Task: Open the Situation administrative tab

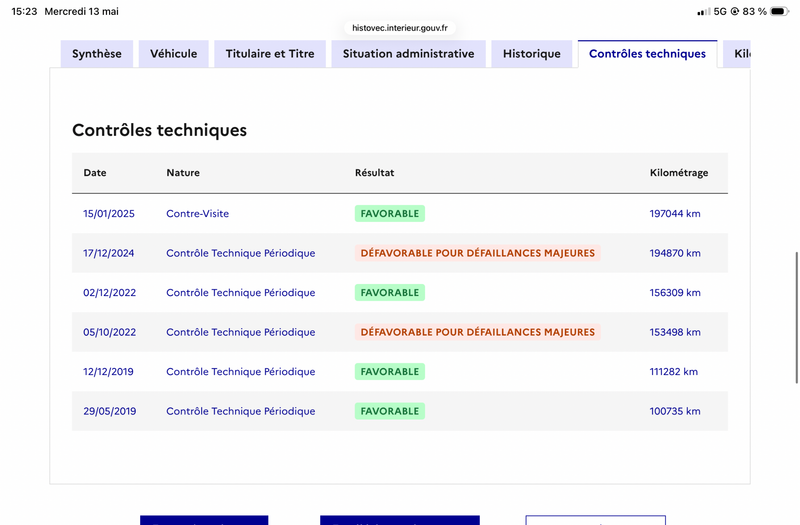Action: coord(409,54)
